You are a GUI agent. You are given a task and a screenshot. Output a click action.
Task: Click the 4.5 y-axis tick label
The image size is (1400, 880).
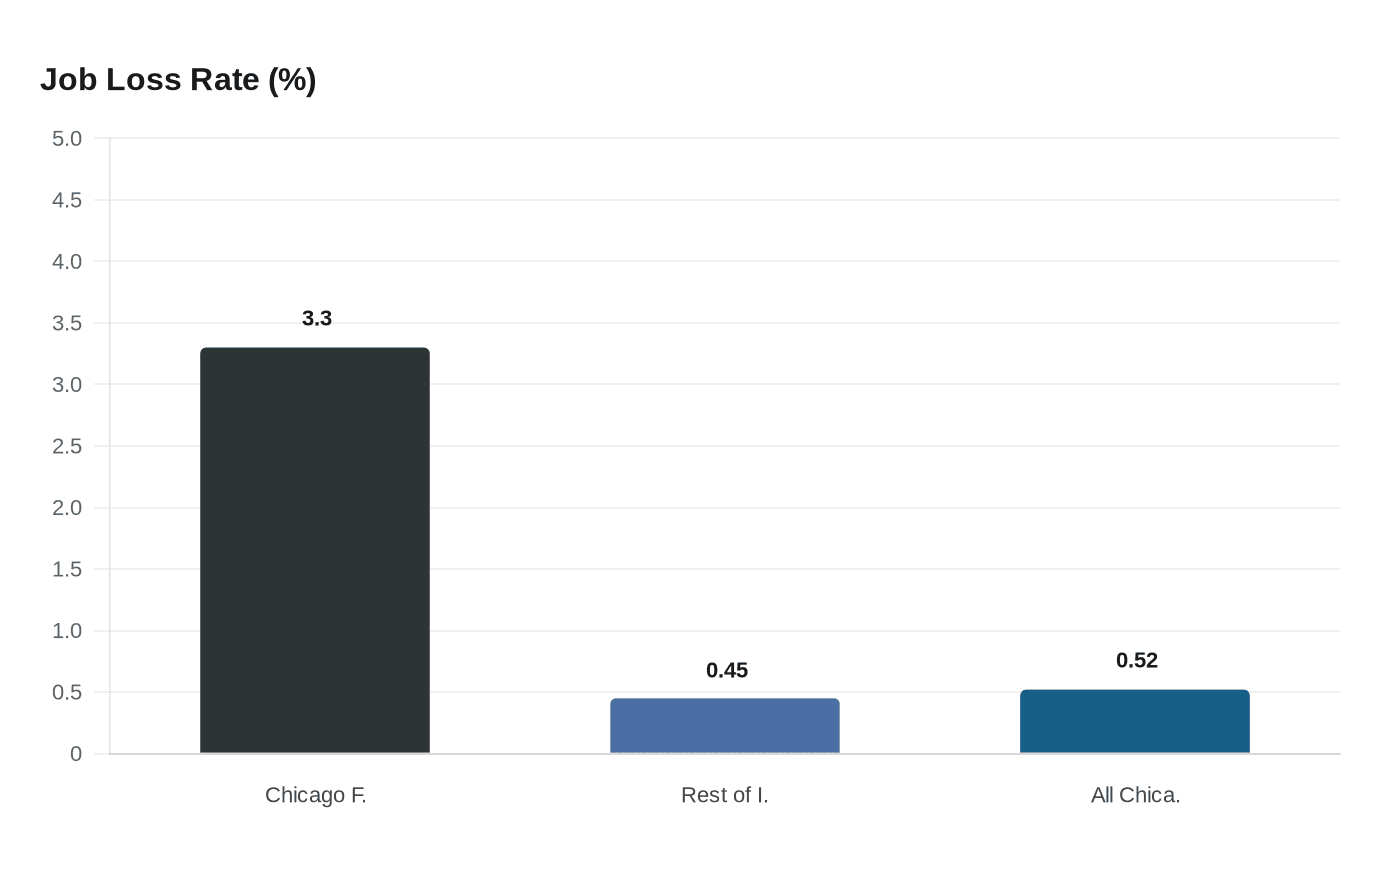[x=67, y=200]
